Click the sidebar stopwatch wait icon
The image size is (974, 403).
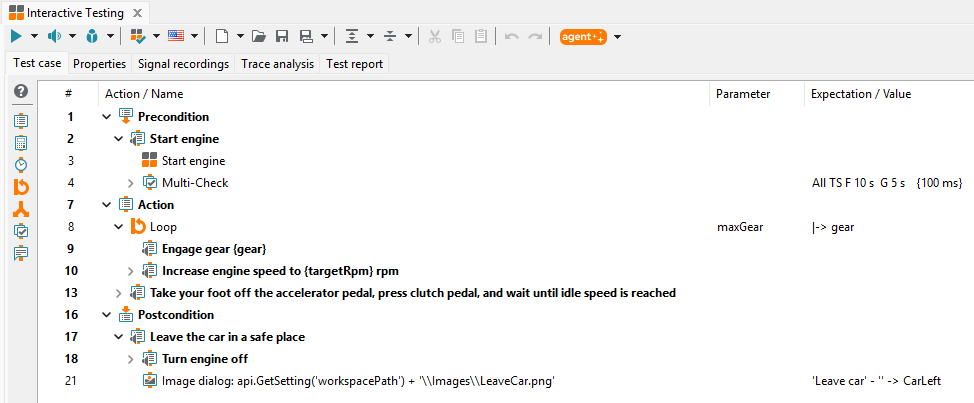(21, 165)
